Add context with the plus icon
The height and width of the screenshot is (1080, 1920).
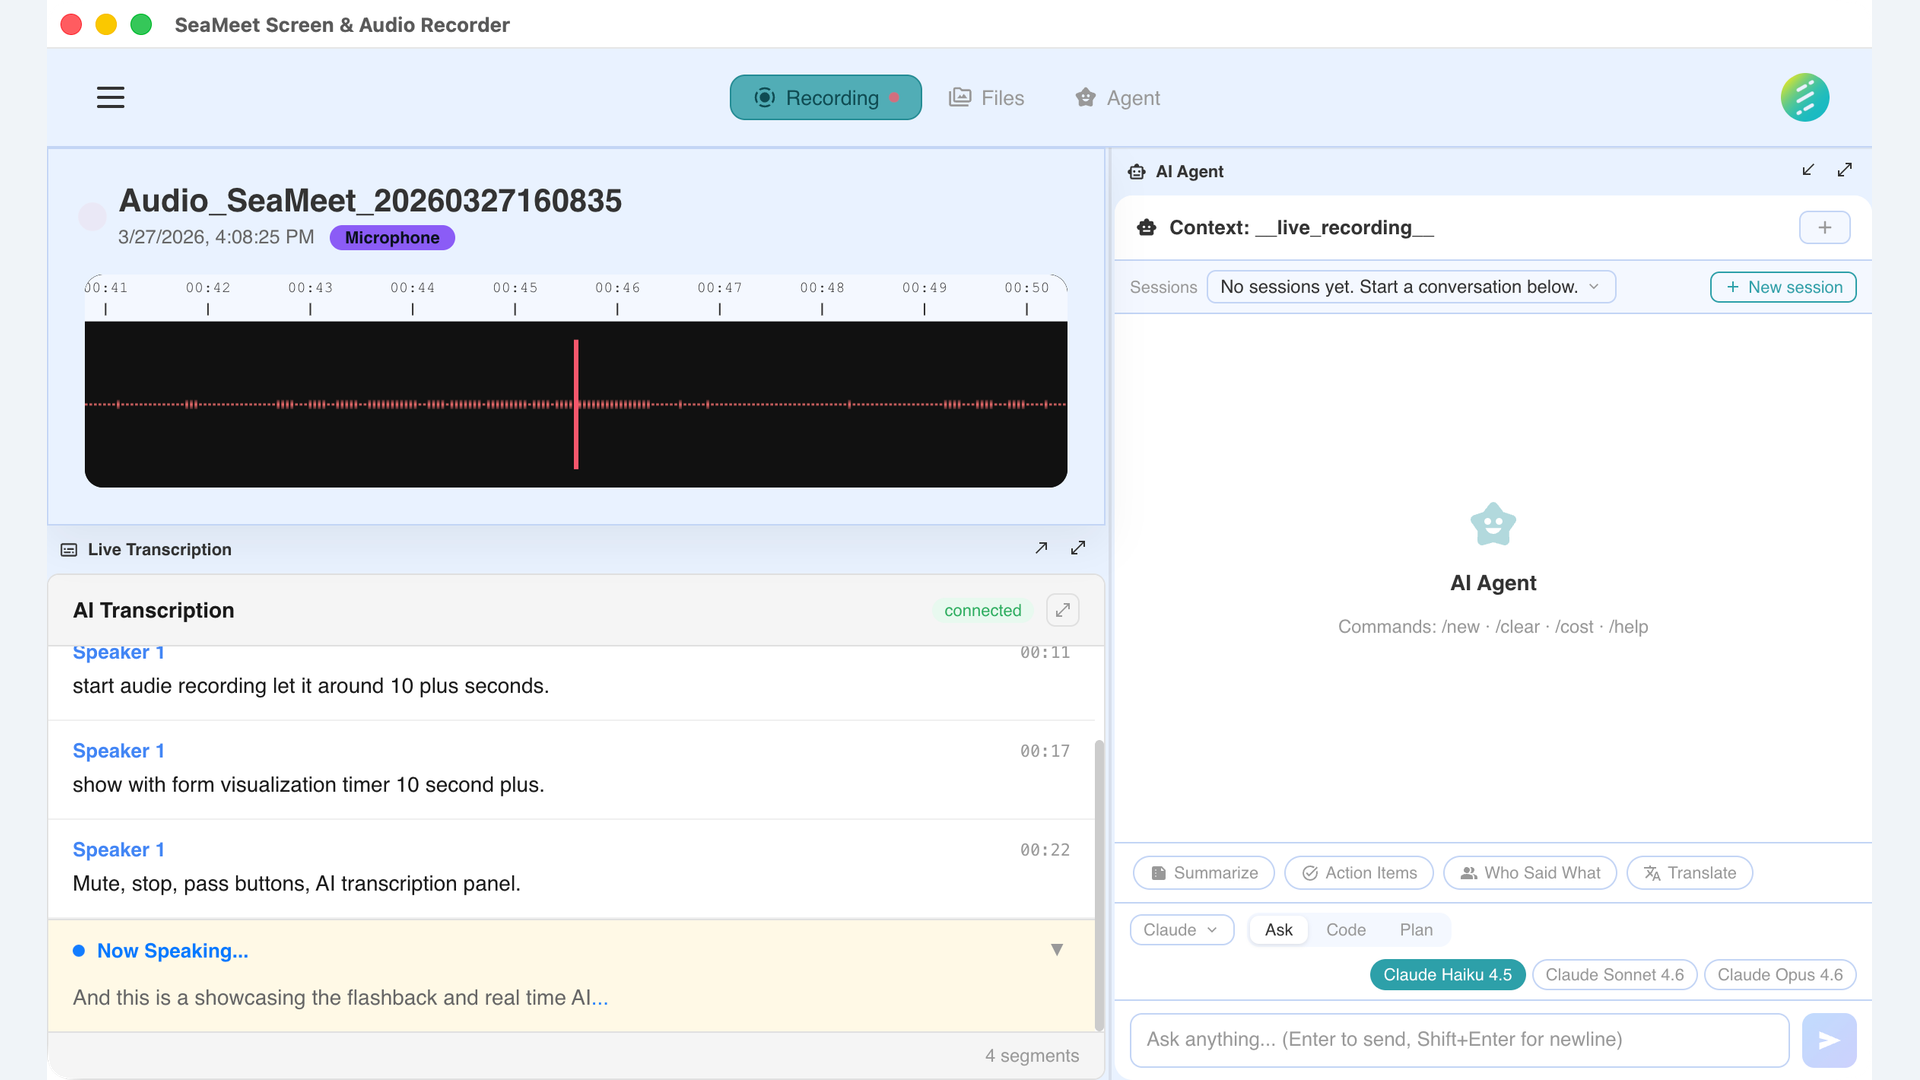[x=1824, y=228]
